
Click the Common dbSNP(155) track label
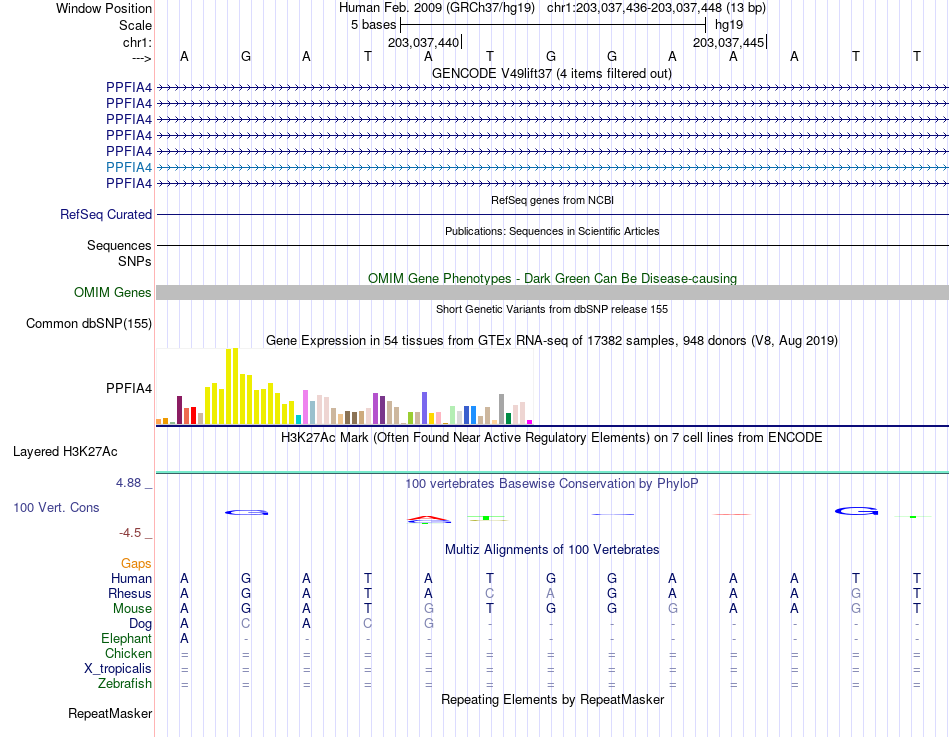[x=89, y=324]
